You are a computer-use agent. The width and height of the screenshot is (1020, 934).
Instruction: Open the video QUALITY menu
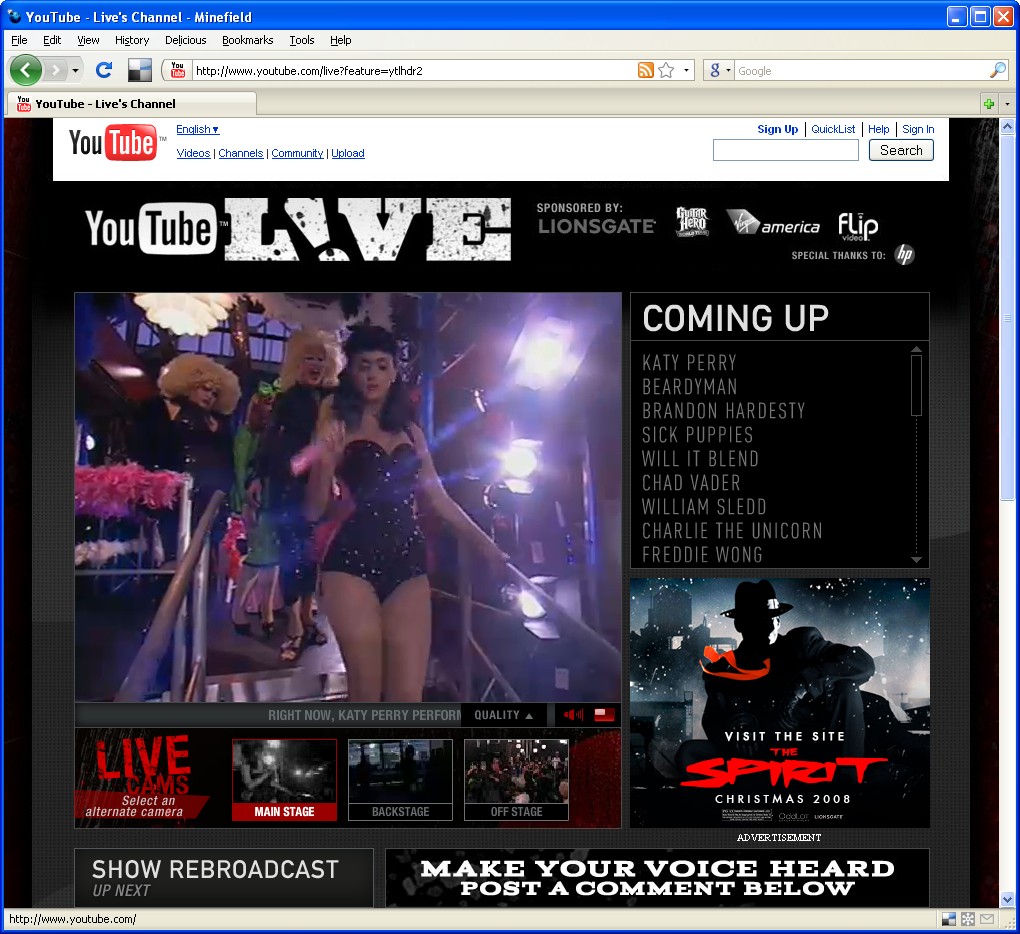pos(503,715)
